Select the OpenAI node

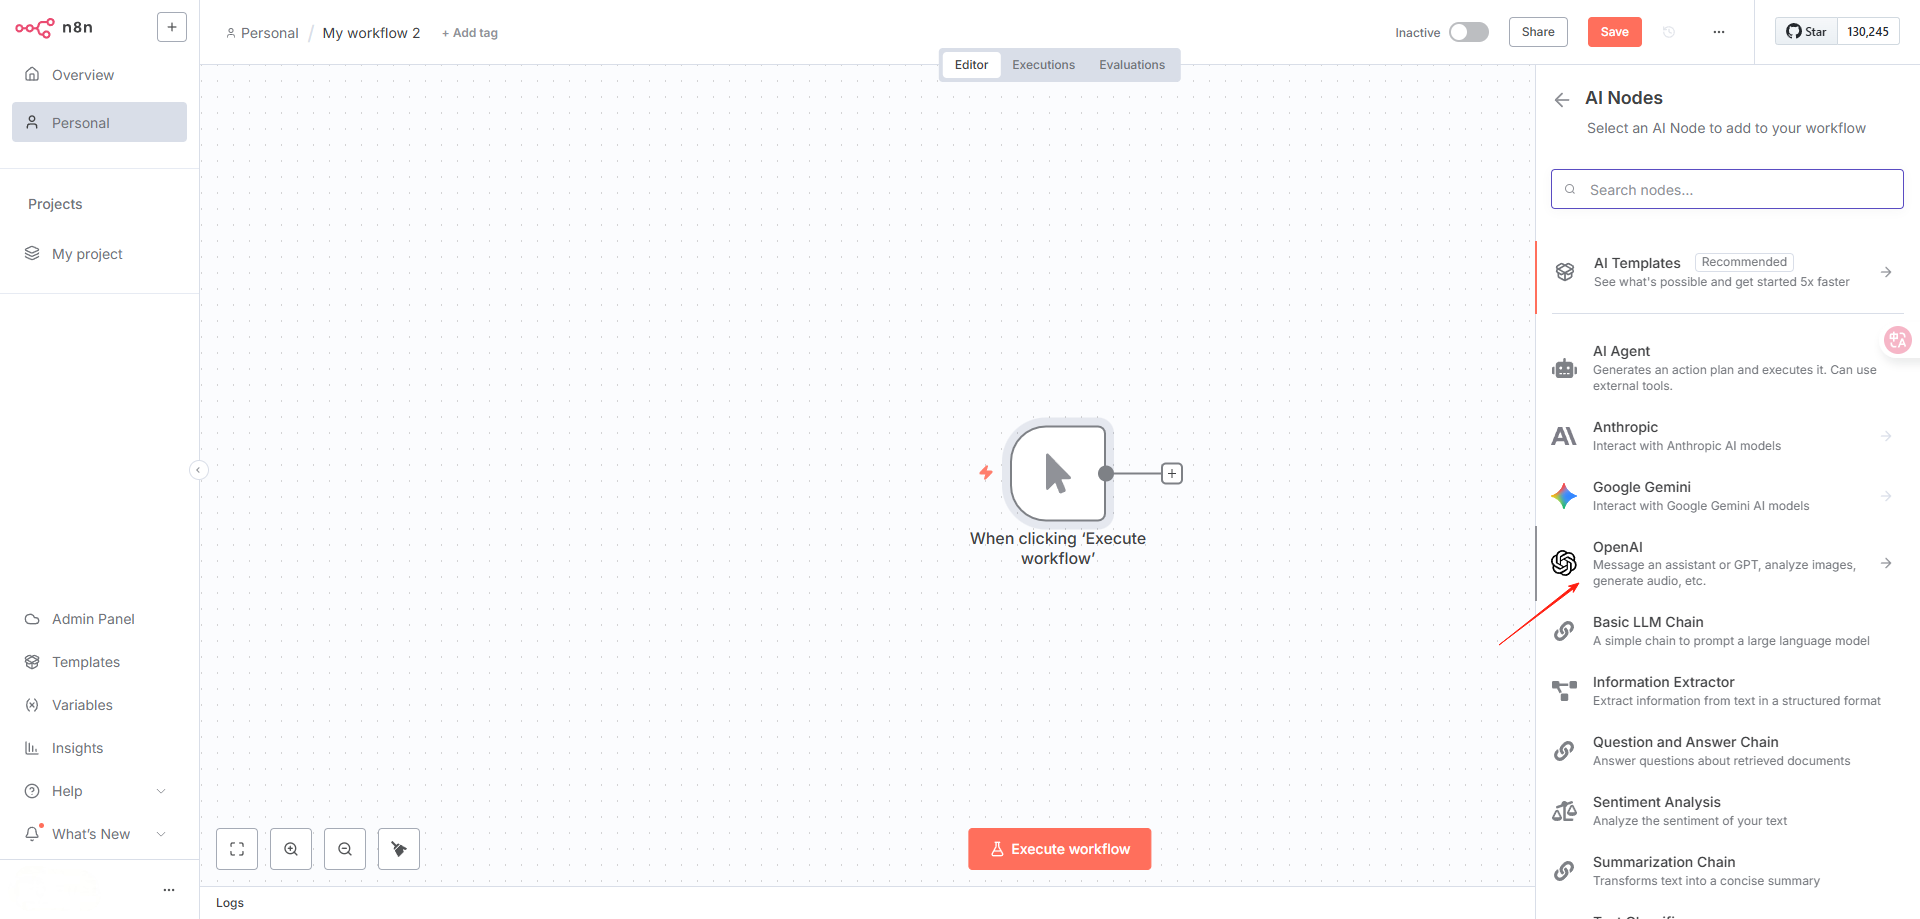(1727, 563)
